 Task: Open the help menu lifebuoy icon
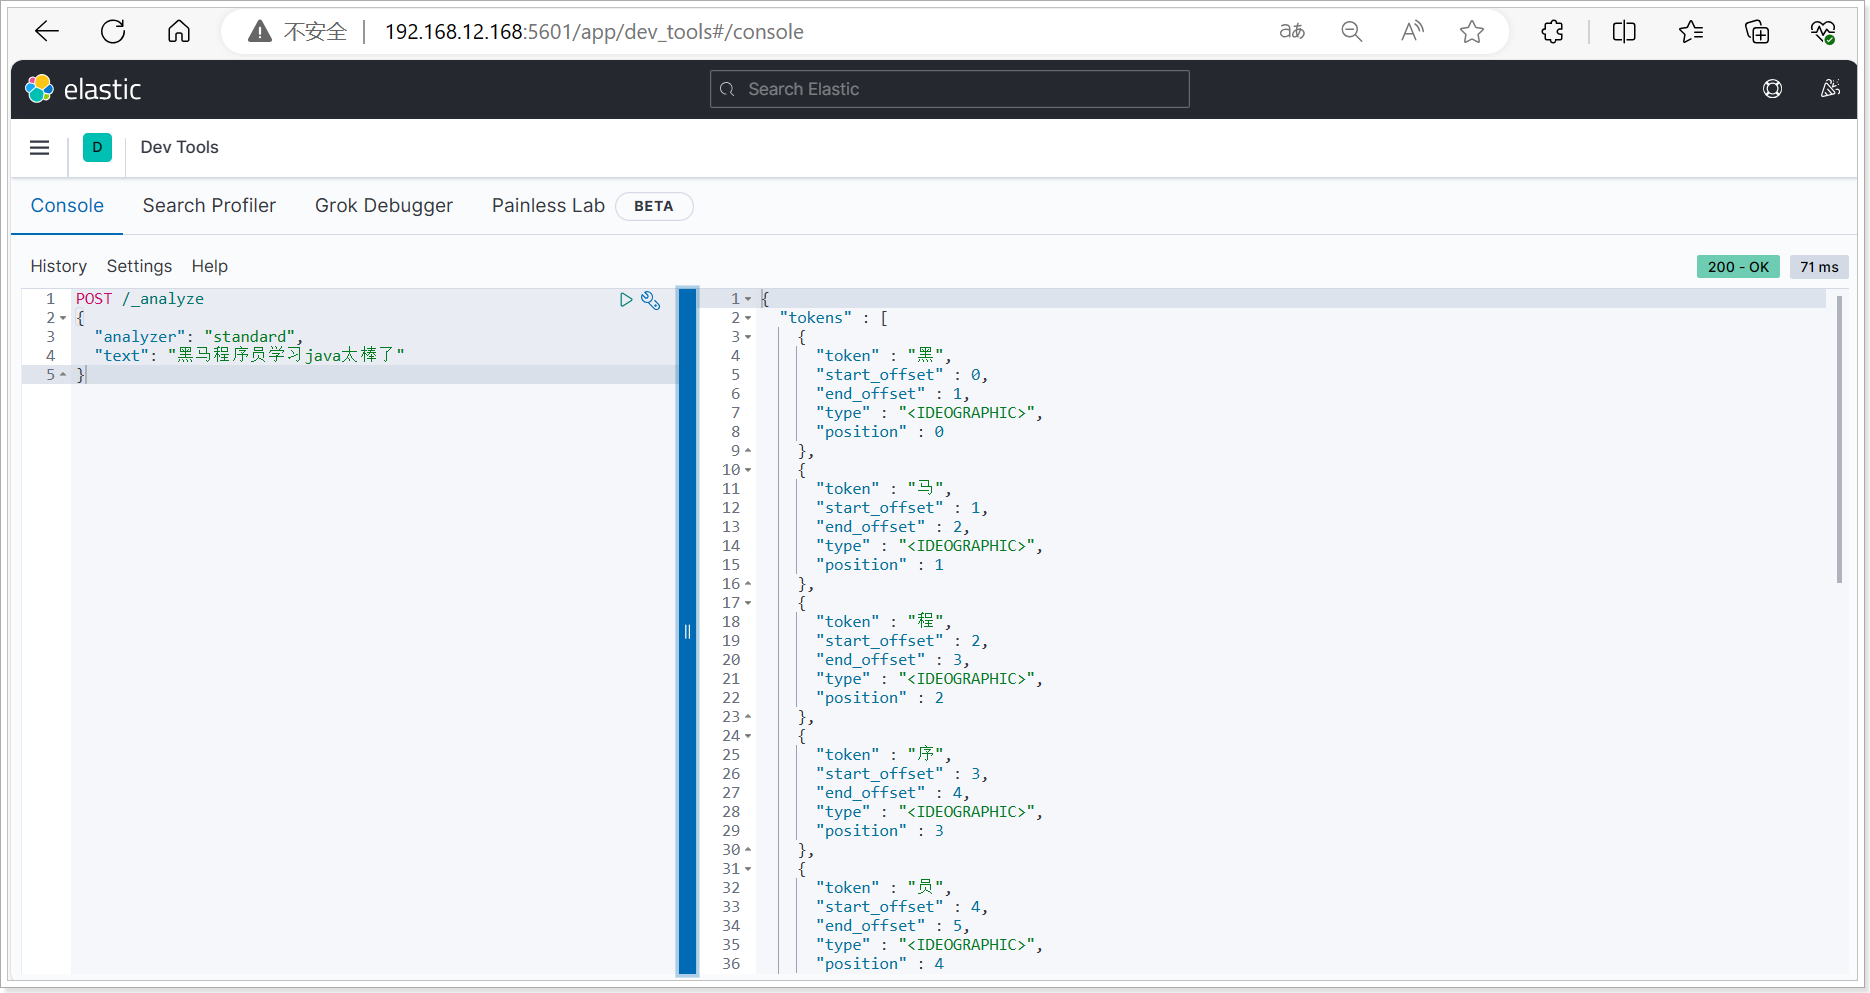pos(1772,89)
